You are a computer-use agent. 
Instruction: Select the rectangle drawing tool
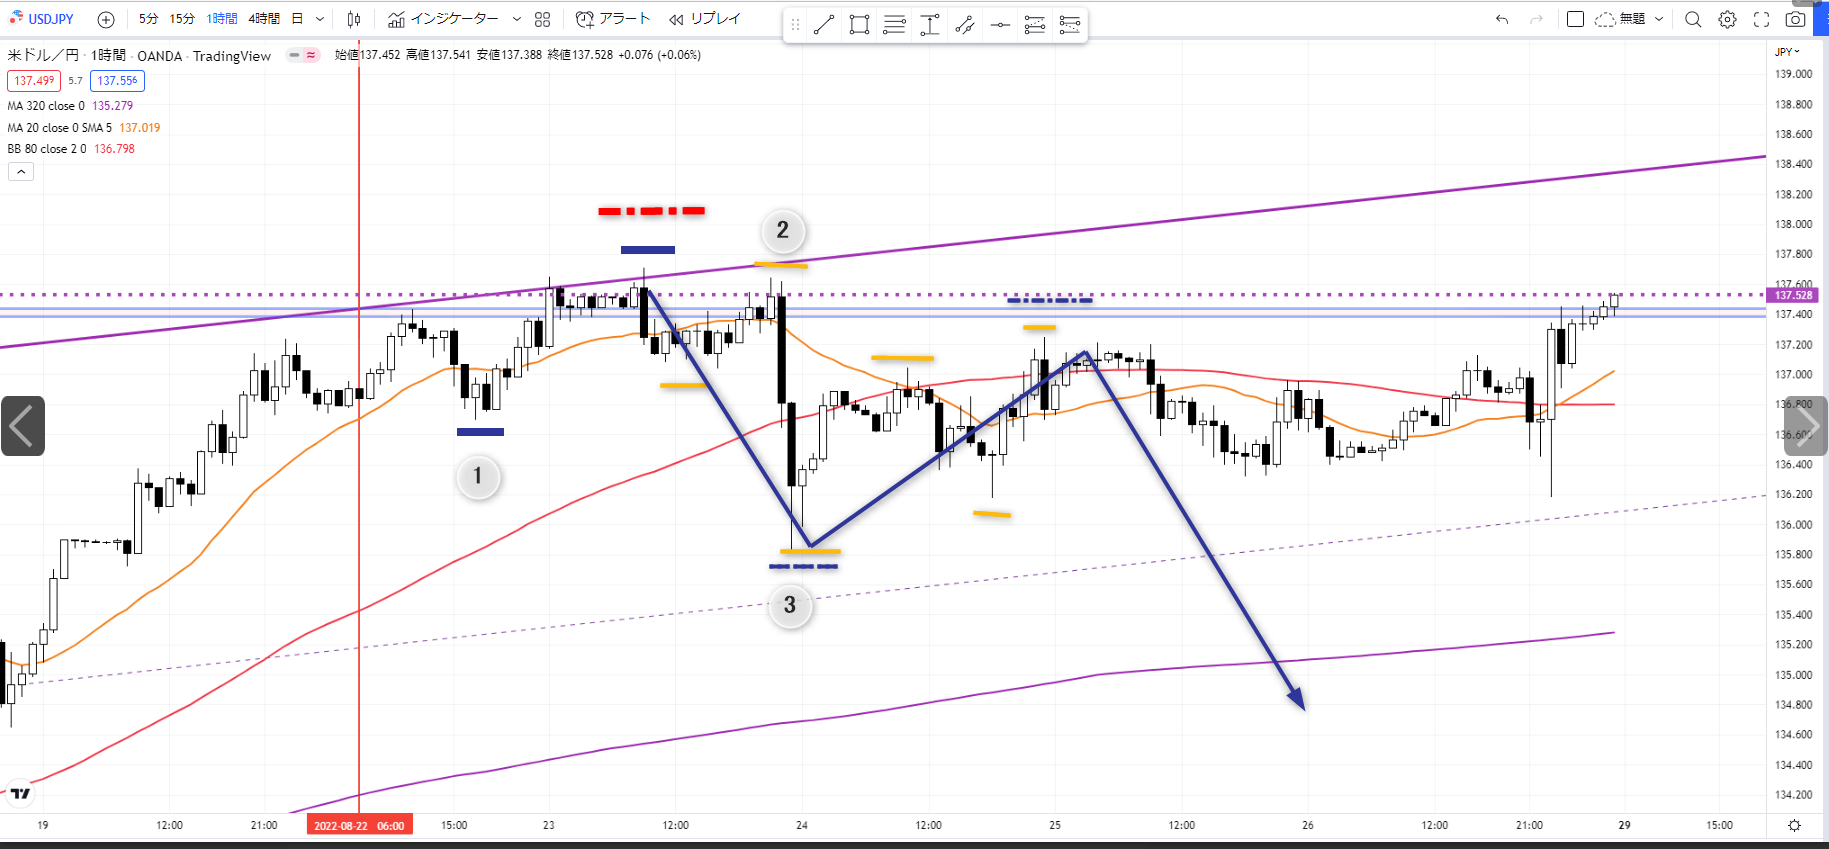coord(859,25)
